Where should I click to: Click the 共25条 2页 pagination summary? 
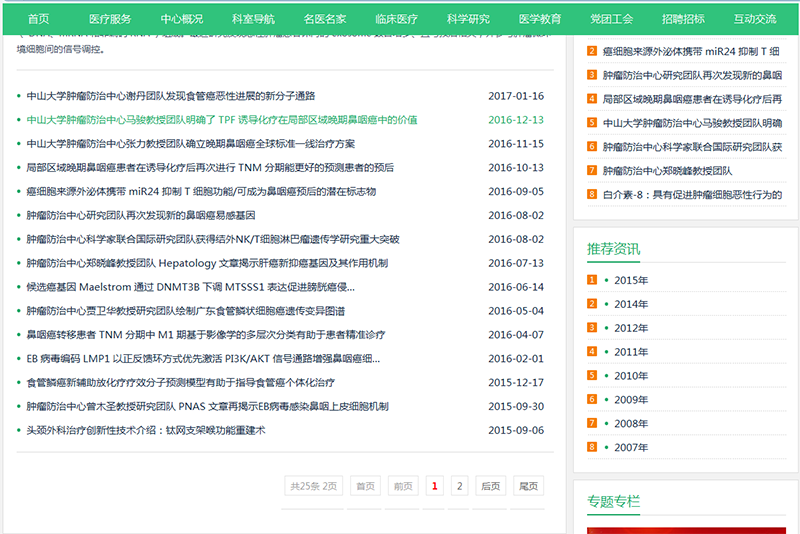[313, 486]
